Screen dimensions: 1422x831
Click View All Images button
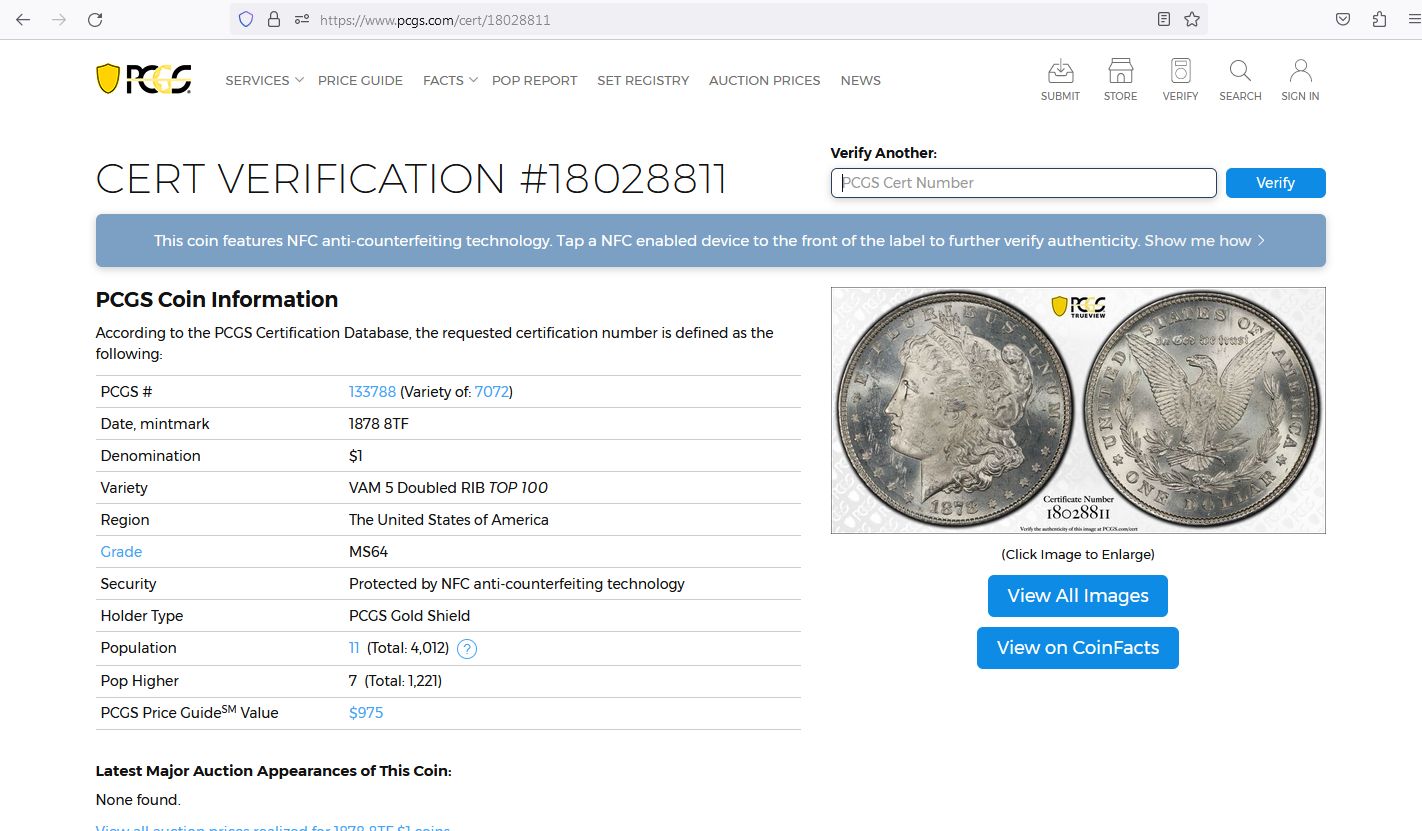pos(1077,596)
